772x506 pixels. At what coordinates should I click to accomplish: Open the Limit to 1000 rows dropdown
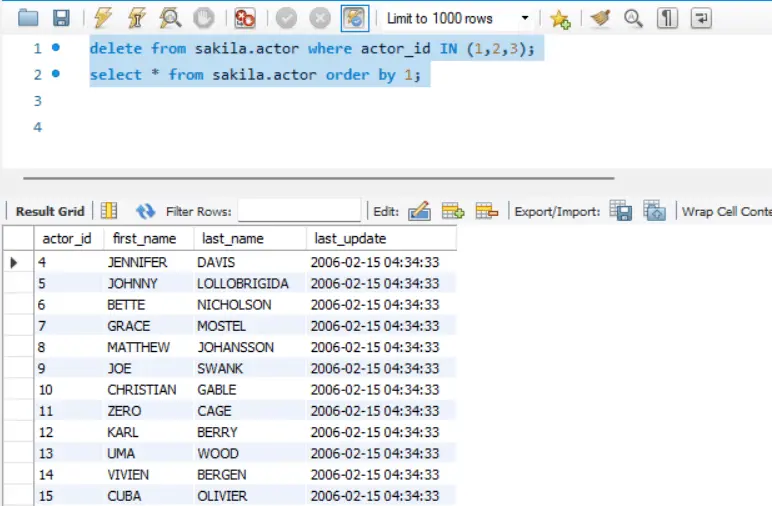(x=457, y=19)
